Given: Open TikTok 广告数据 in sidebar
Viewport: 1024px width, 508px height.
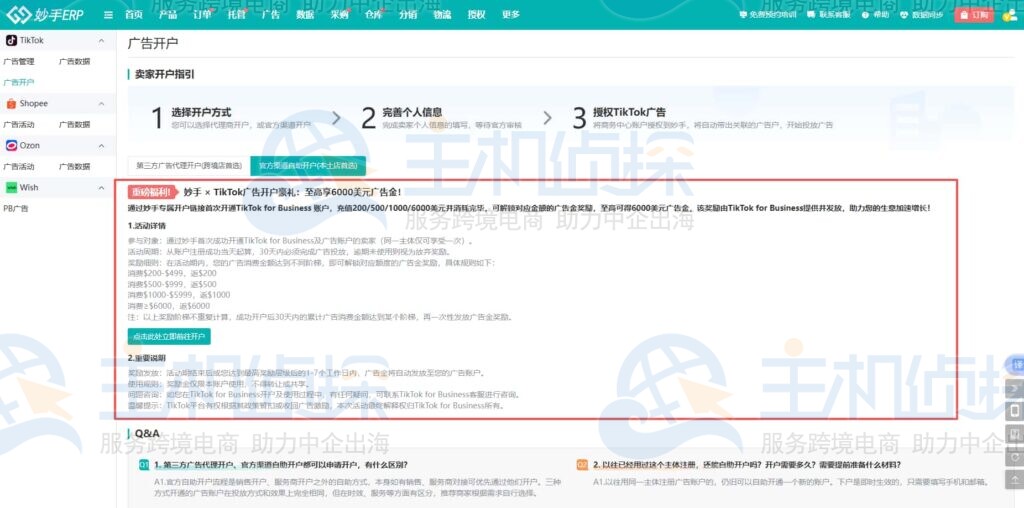Looking at the screenshot, I should click(x=74, y=61).
